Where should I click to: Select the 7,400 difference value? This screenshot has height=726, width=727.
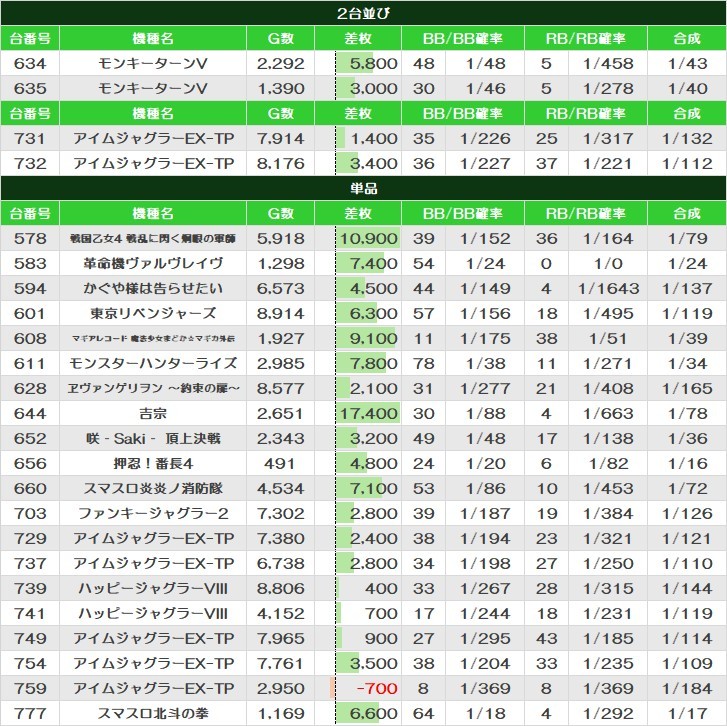coord(374,263)
